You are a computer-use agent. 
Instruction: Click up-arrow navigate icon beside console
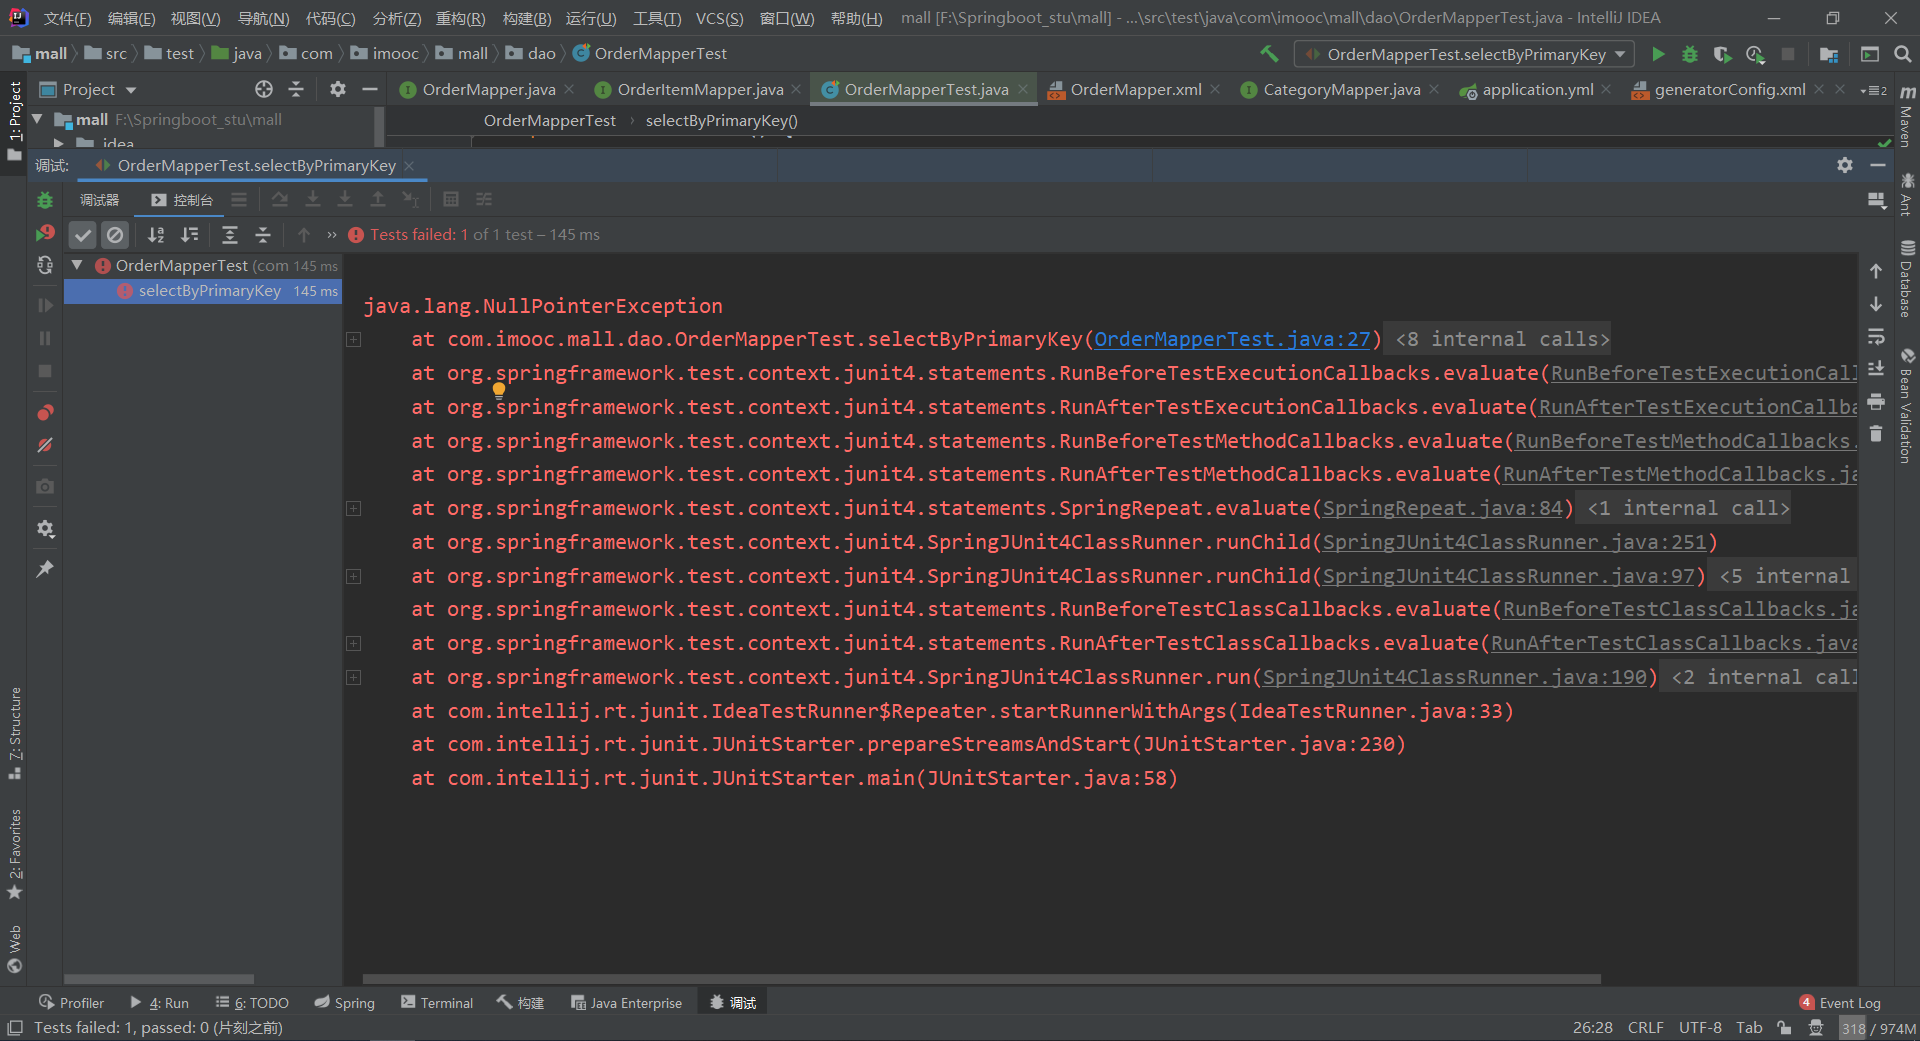tap(1876, 271)
